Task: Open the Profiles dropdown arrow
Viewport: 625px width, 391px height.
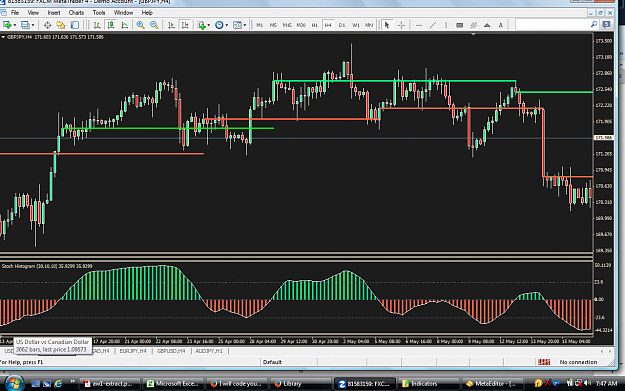Action: coord(33,25)
